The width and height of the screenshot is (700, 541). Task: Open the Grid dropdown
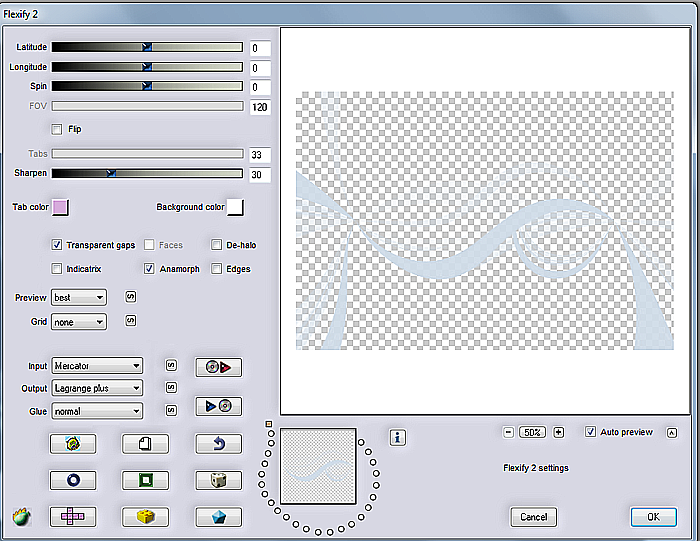[79, 322]
